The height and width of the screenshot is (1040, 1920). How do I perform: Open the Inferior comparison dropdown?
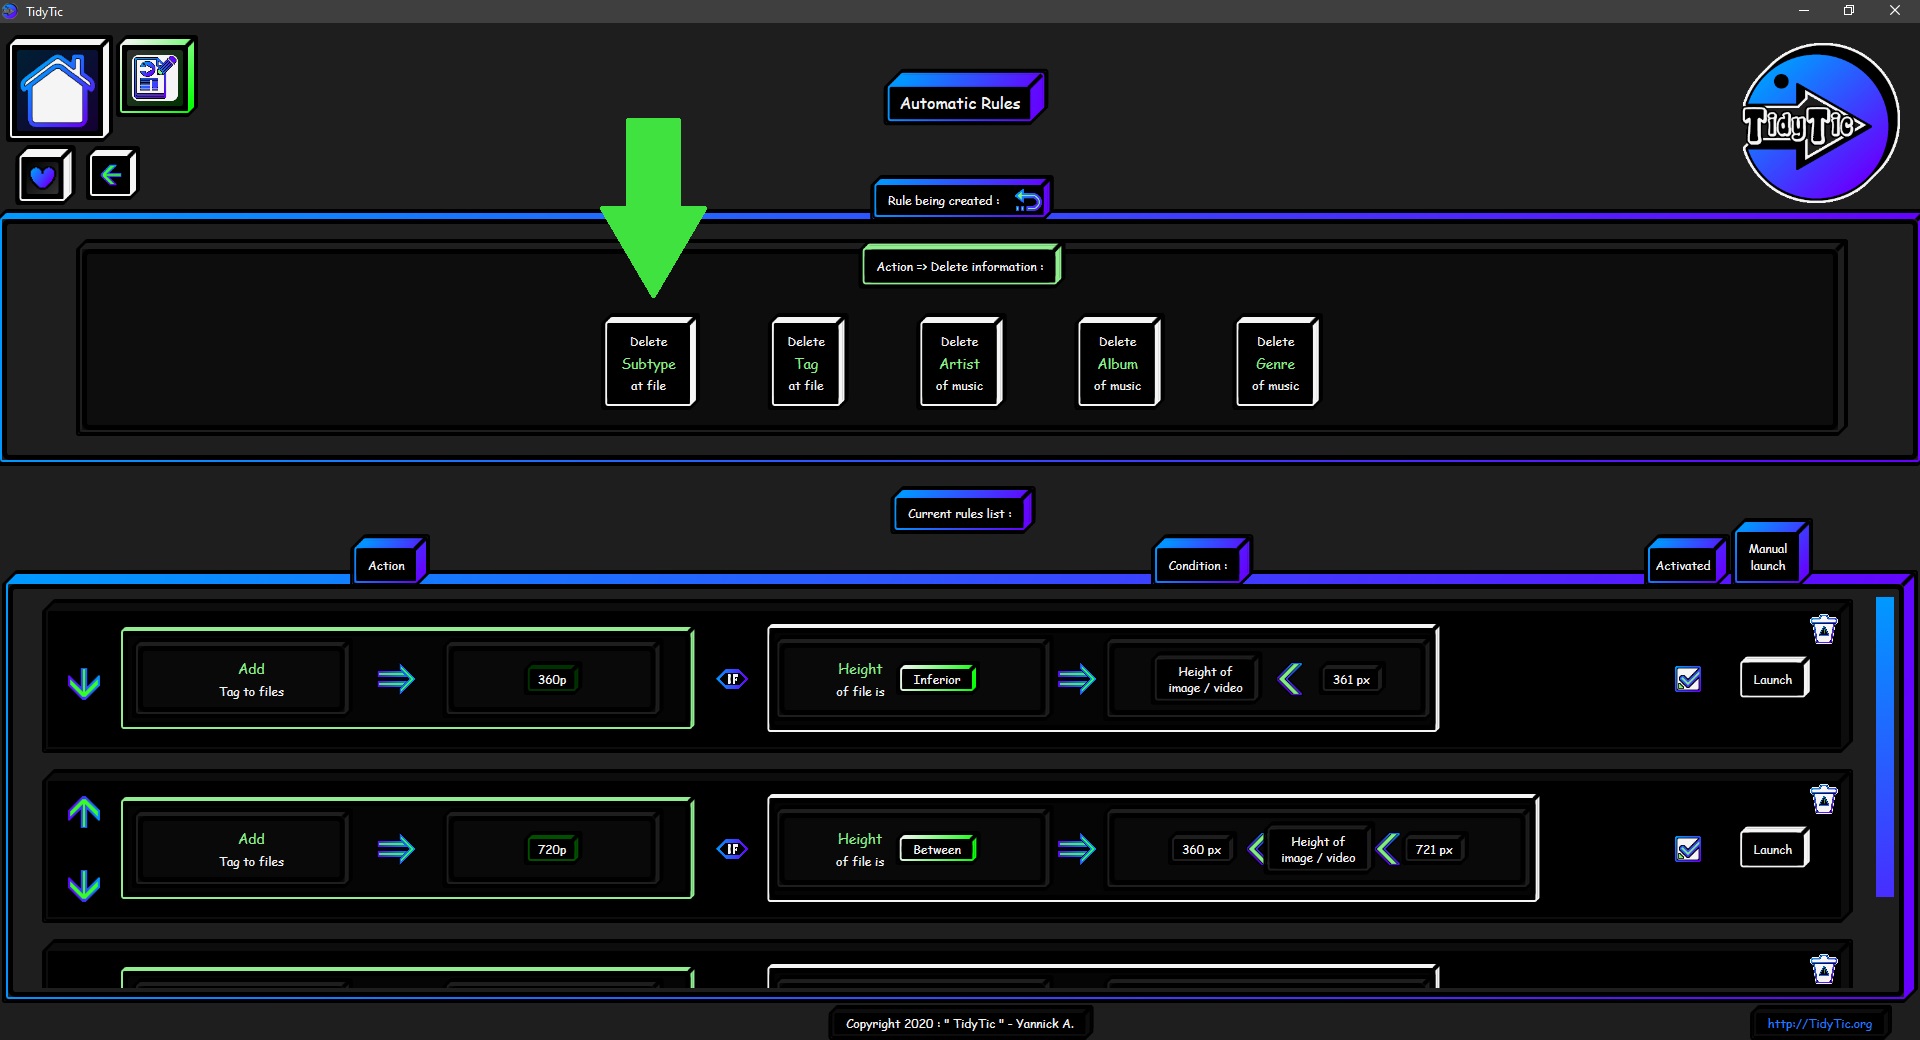click(937, 679)
